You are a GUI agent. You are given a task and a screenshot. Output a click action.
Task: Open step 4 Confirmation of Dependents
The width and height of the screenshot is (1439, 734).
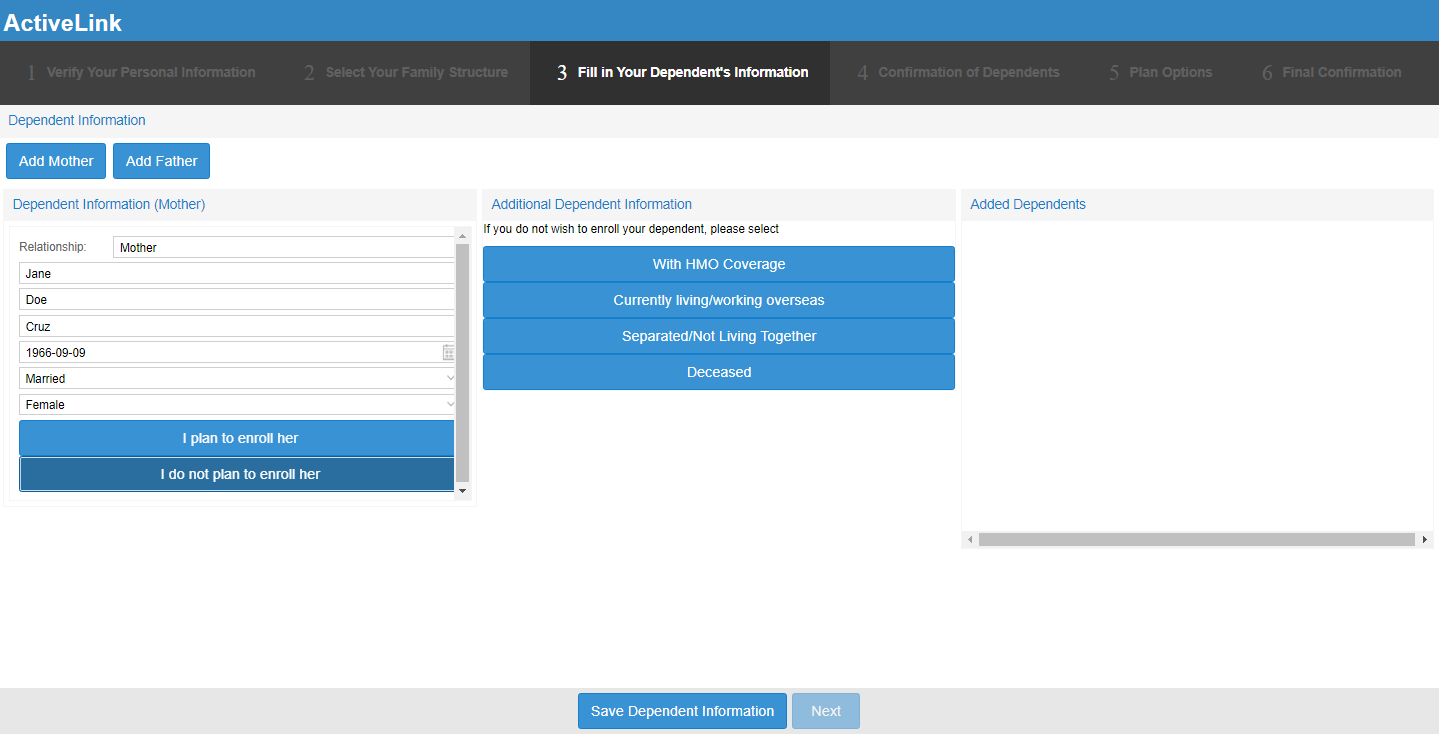[x=958, y=73]
